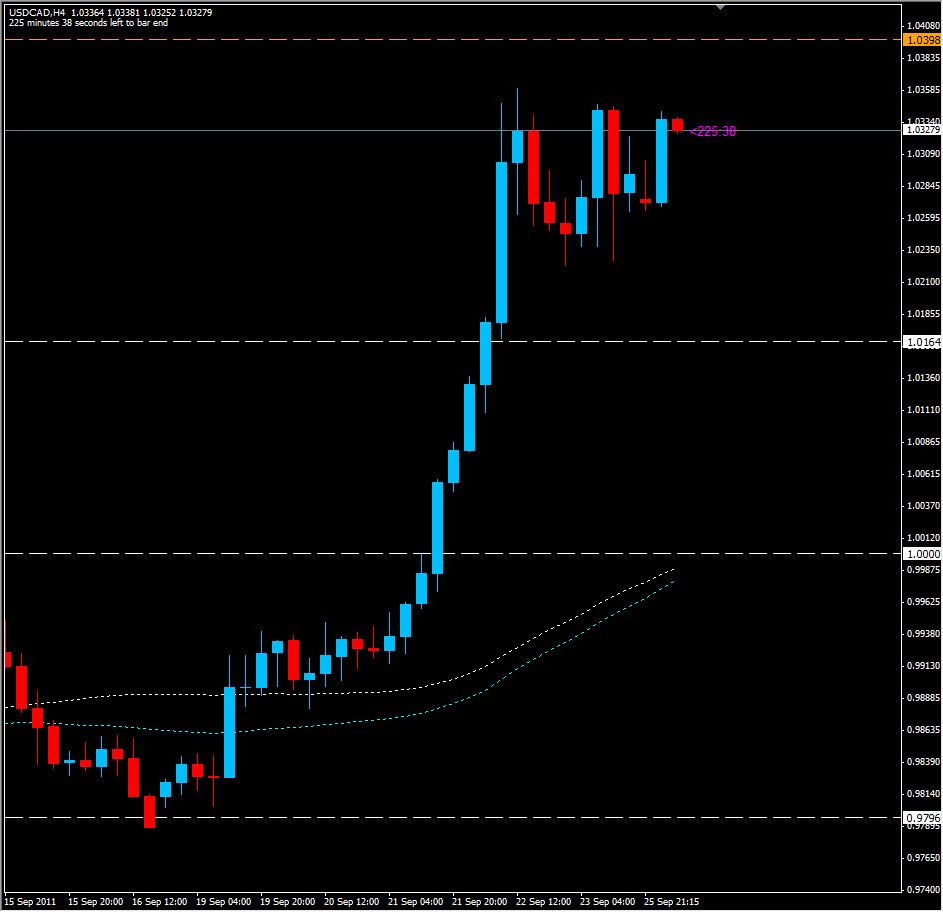This screenshot has width=943, height=912.
Task: Click the chart shift triangle marker at top
Action: point(718,8)
